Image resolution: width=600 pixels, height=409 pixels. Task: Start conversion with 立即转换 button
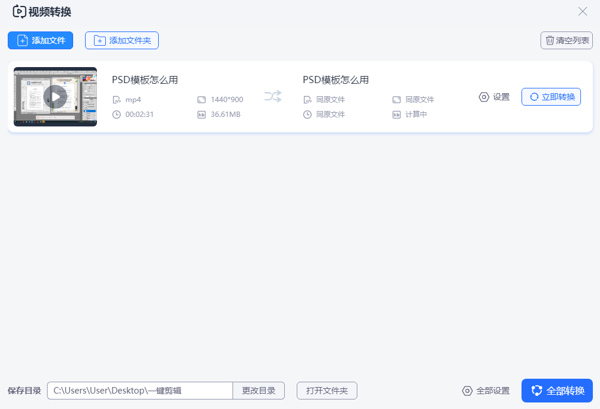(x=551, y=97)
